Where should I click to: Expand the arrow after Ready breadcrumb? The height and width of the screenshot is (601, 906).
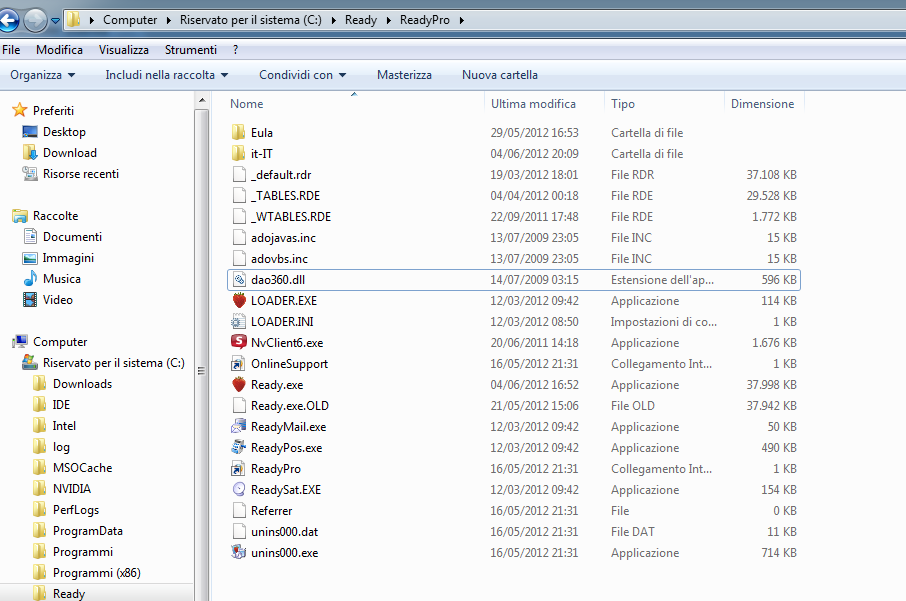coord(389,20)
